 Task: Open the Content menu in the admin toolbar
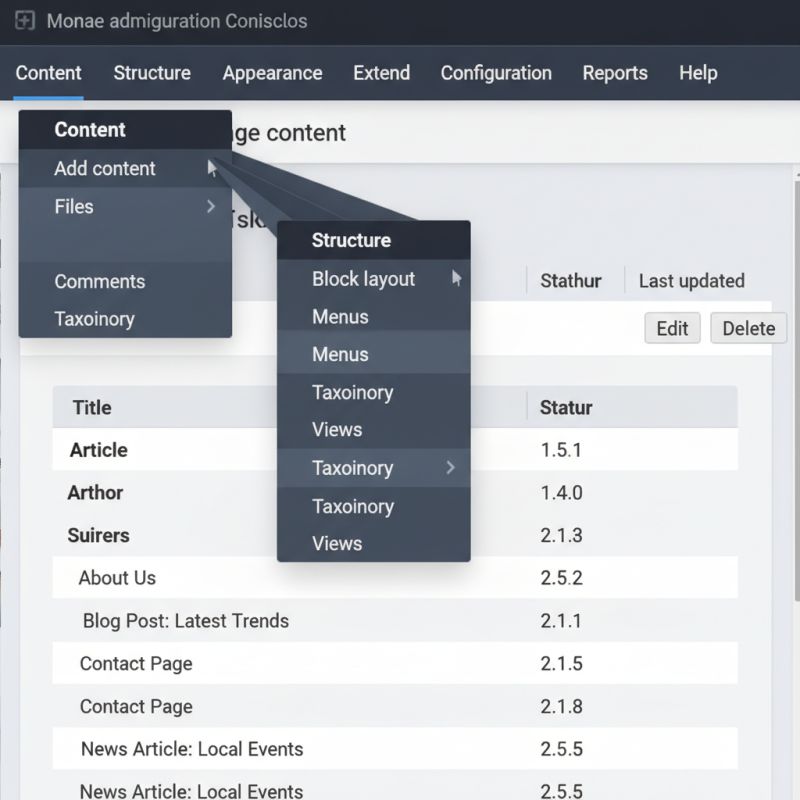point(48,73)
